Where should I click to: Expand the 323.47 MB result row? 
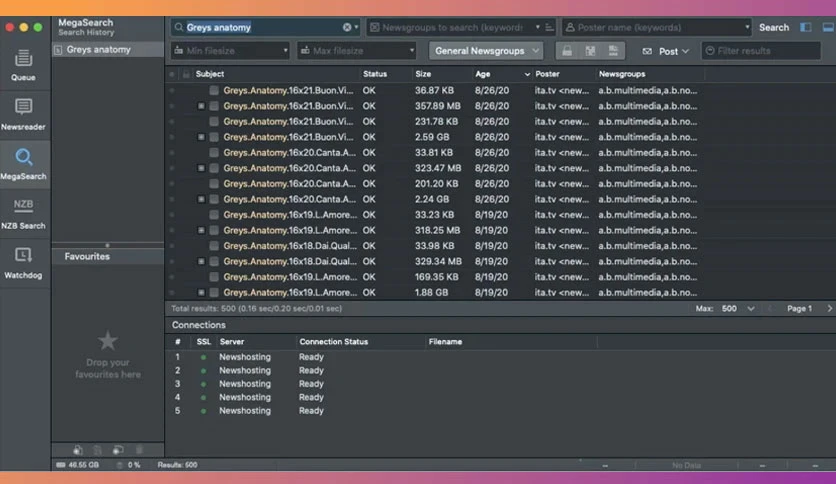[201, 168]
